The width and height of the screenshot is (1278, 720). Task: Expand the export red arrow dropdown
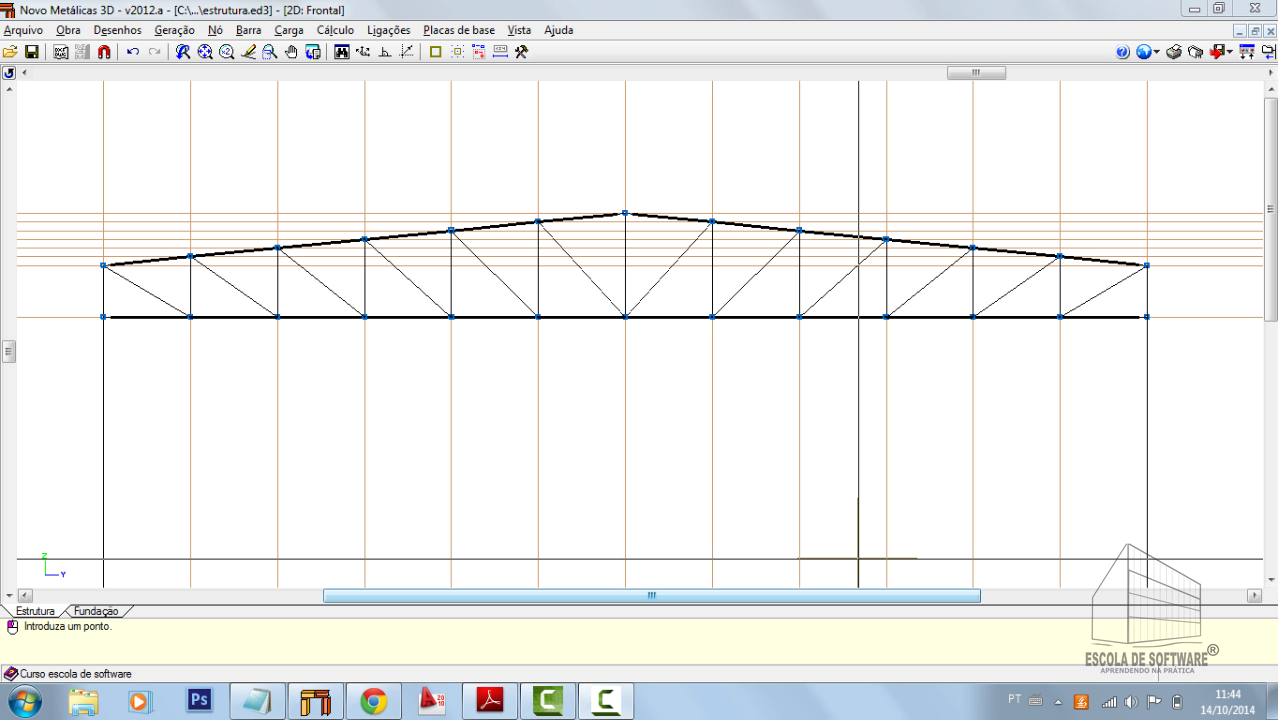click(1229, 52)
